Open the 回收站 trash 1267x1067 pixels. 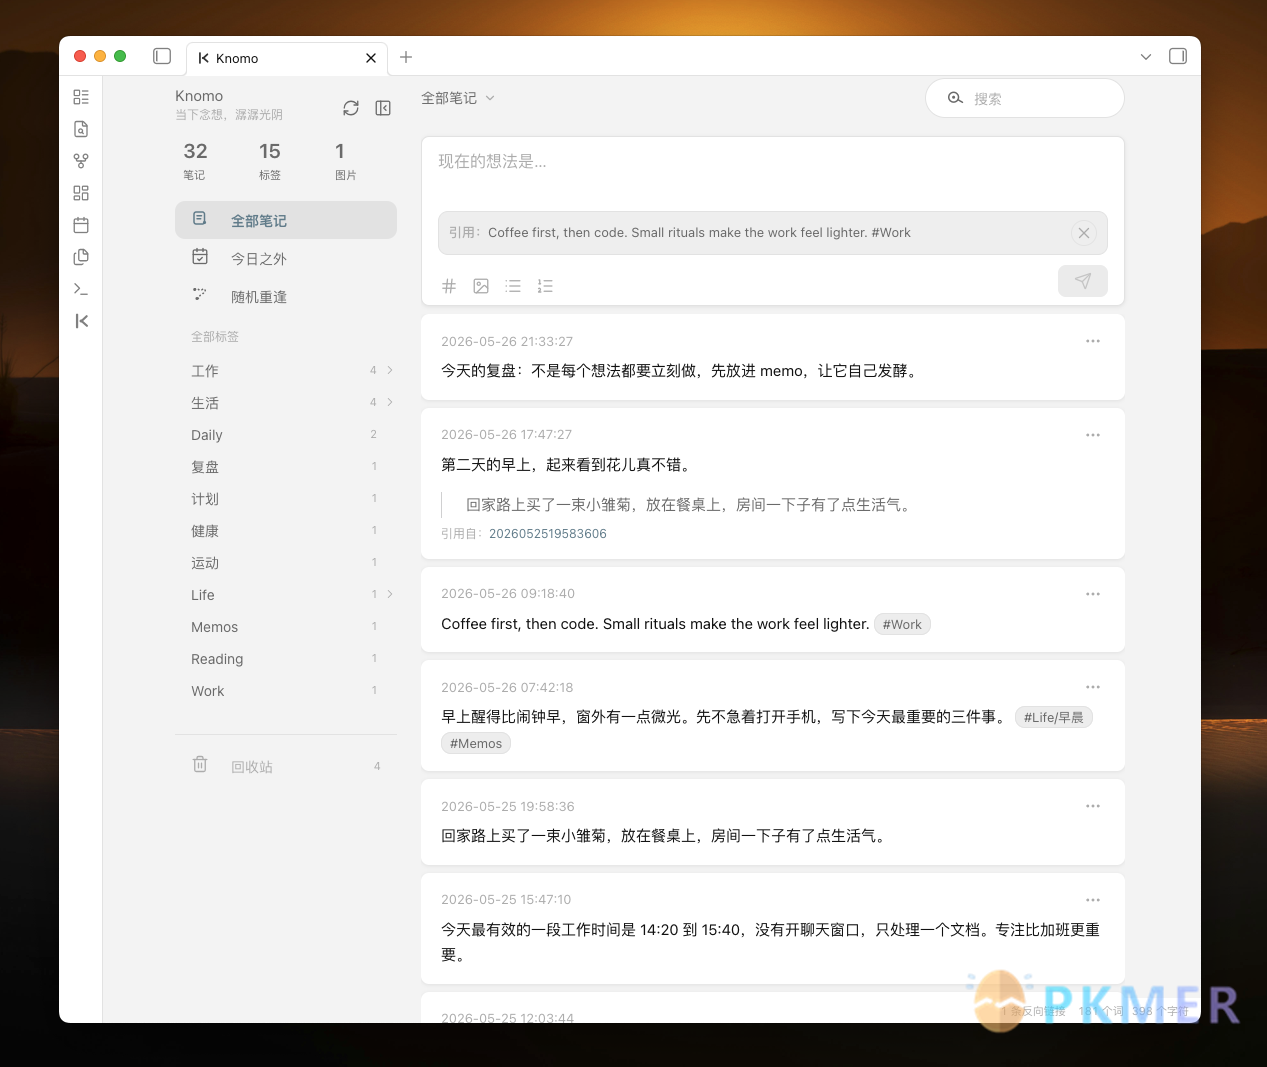pos(286,766)
